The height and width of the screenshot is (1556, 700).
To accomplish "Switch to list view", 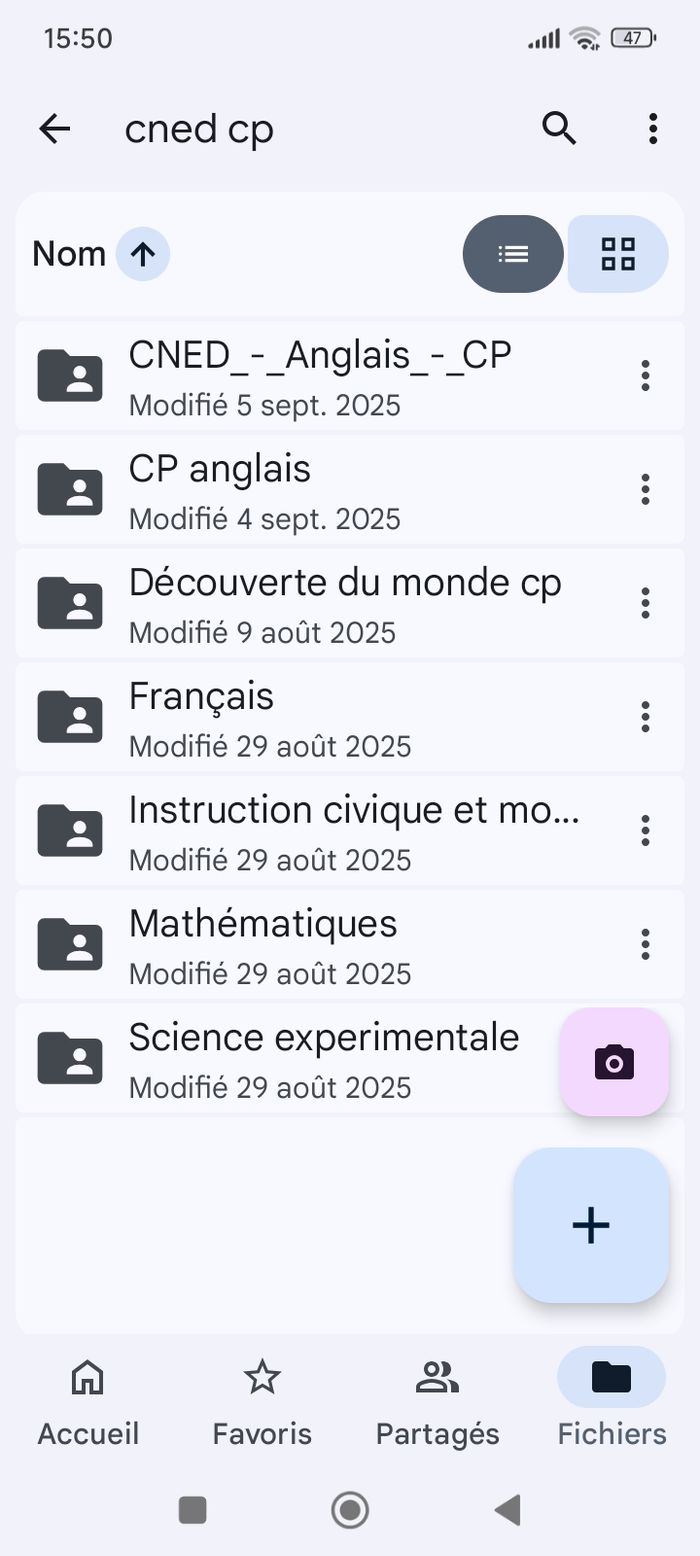I will (513, 254).
